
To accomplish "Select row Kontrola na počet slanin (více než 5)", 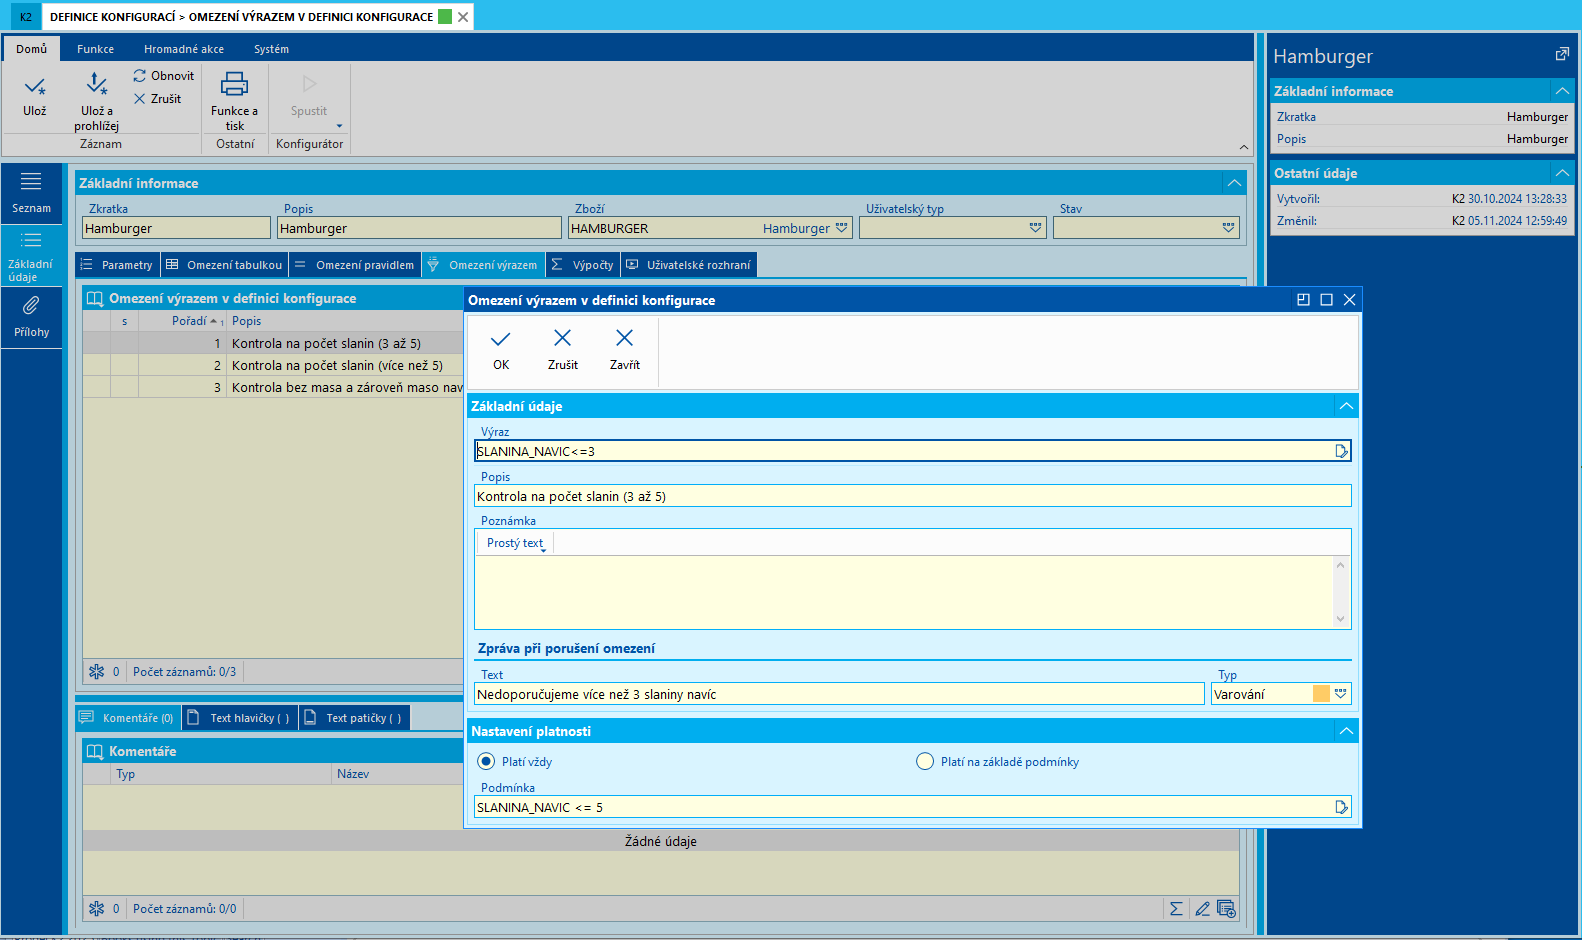I will [273, 366].
